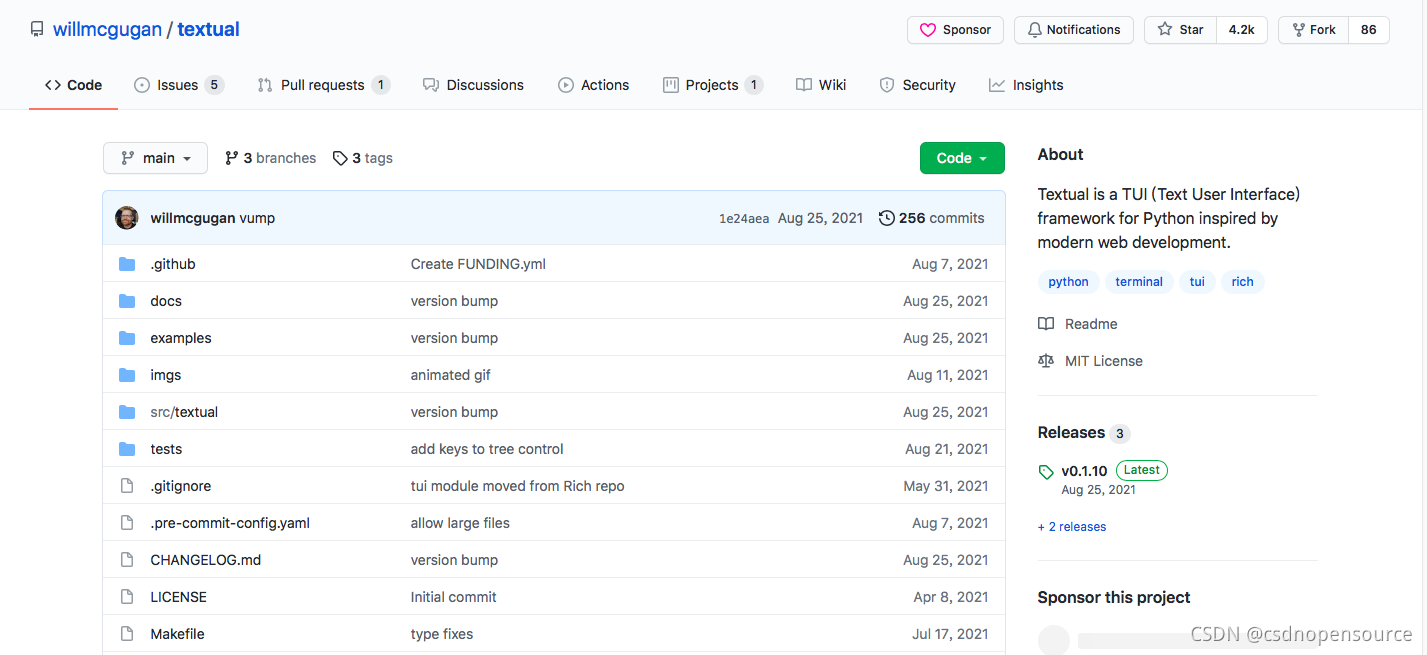Open the .gitignore file name
Image resolution: width=1427 pixels, height=655 pixels.
181,486
